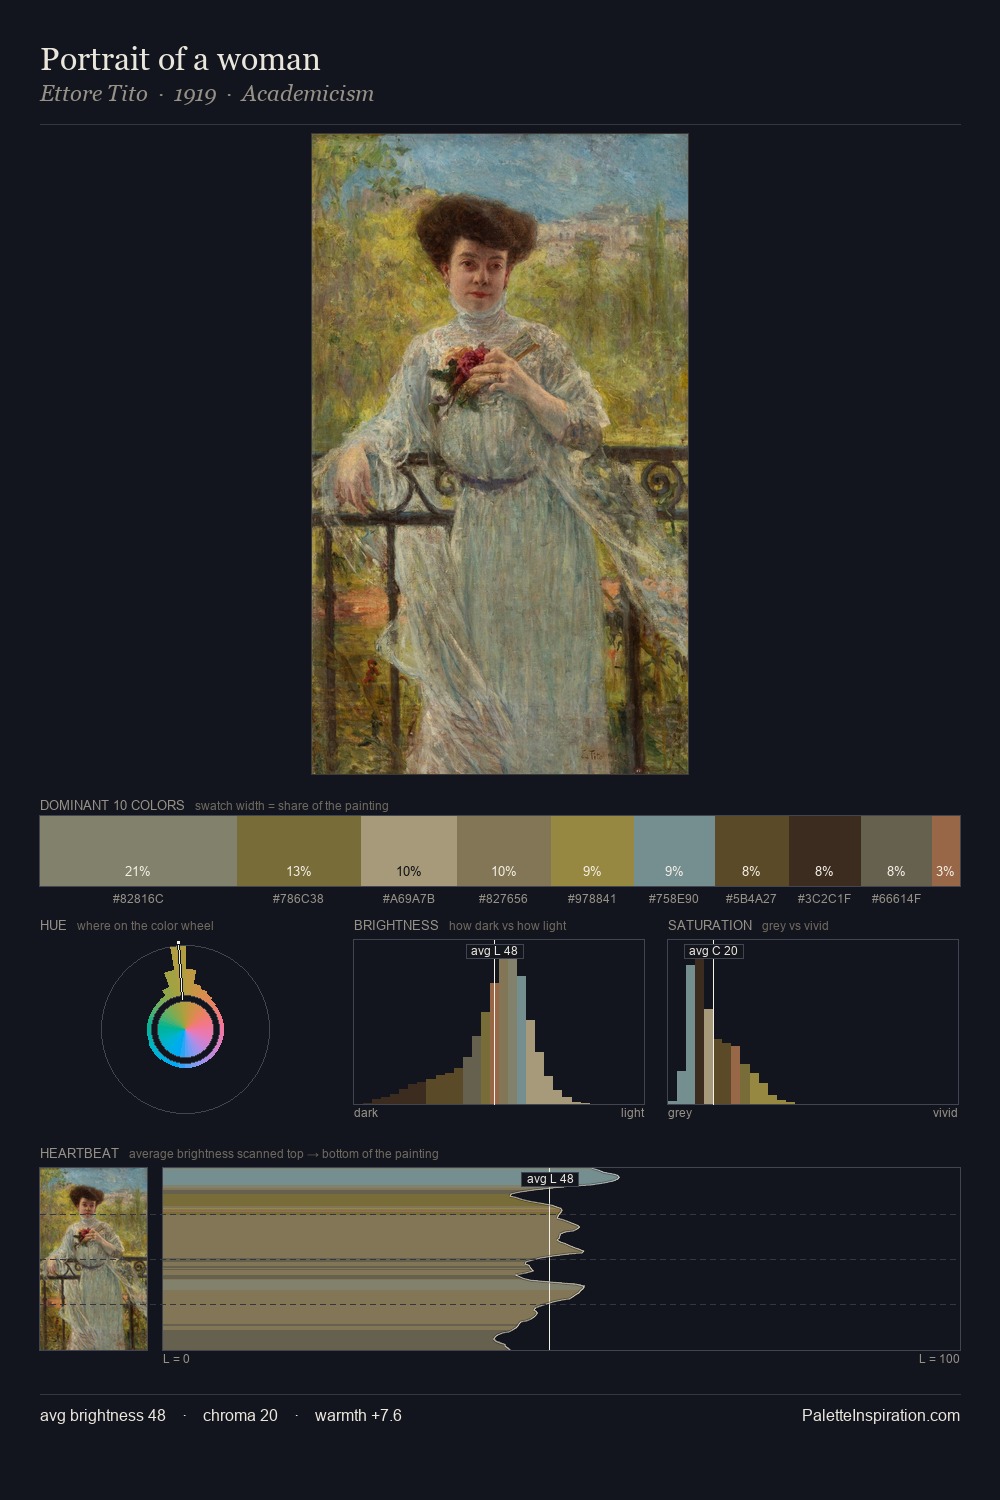Click the 'light' axis label
1000x1500 pixels.
click(x=633, y=1113)
